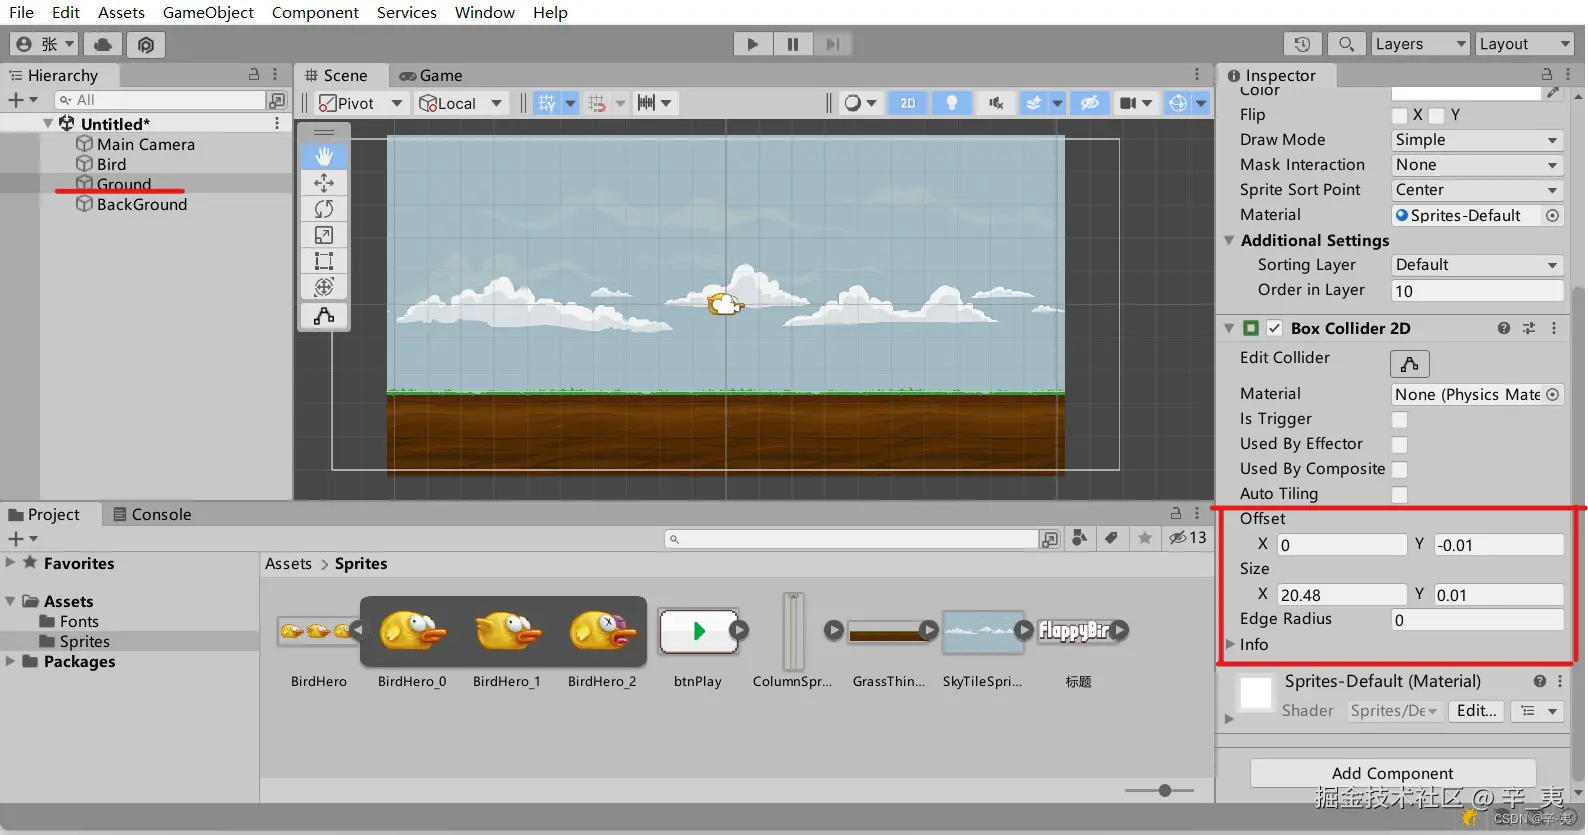Switch to the Console tab
1588x835 pixels.
tap(152, 514)
